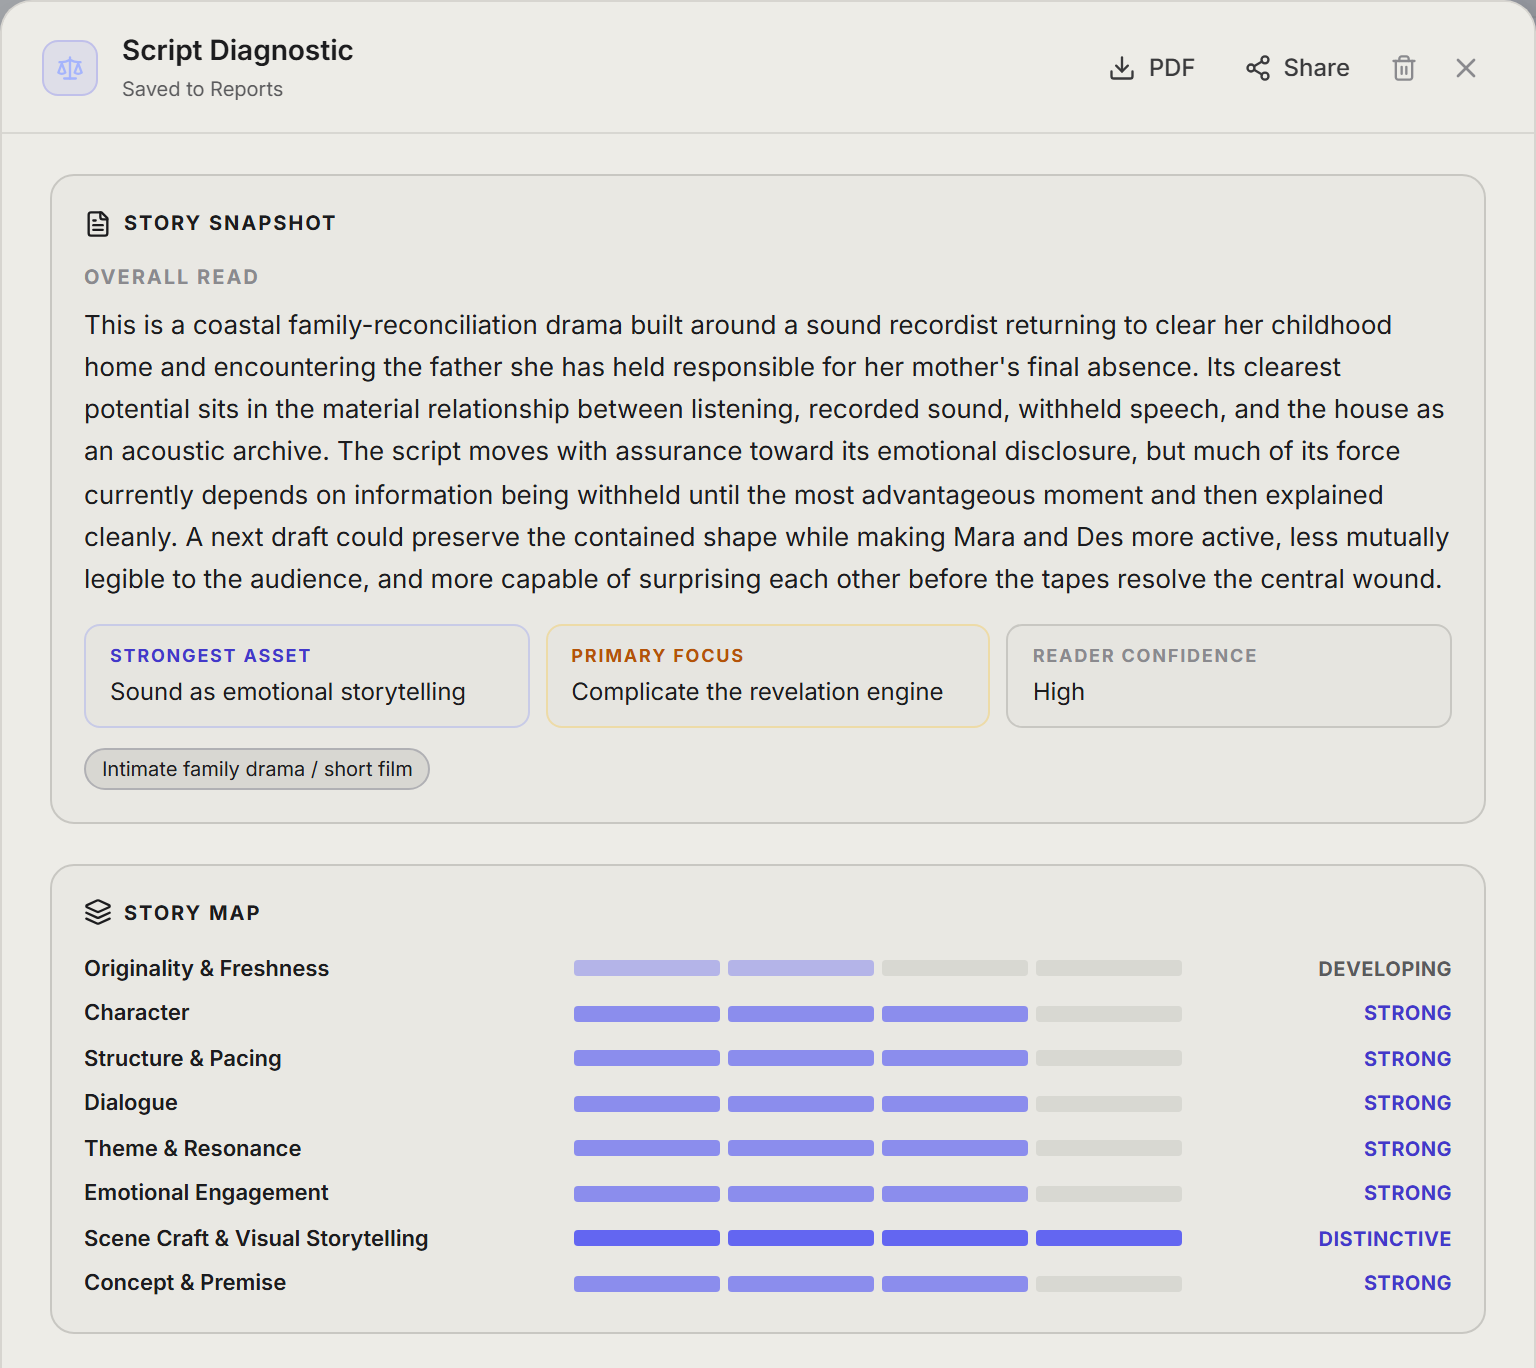The image size is (1536, 1368).
Task: Click the STRONG rating for Dialogue
Action: pos(1407,1103)
